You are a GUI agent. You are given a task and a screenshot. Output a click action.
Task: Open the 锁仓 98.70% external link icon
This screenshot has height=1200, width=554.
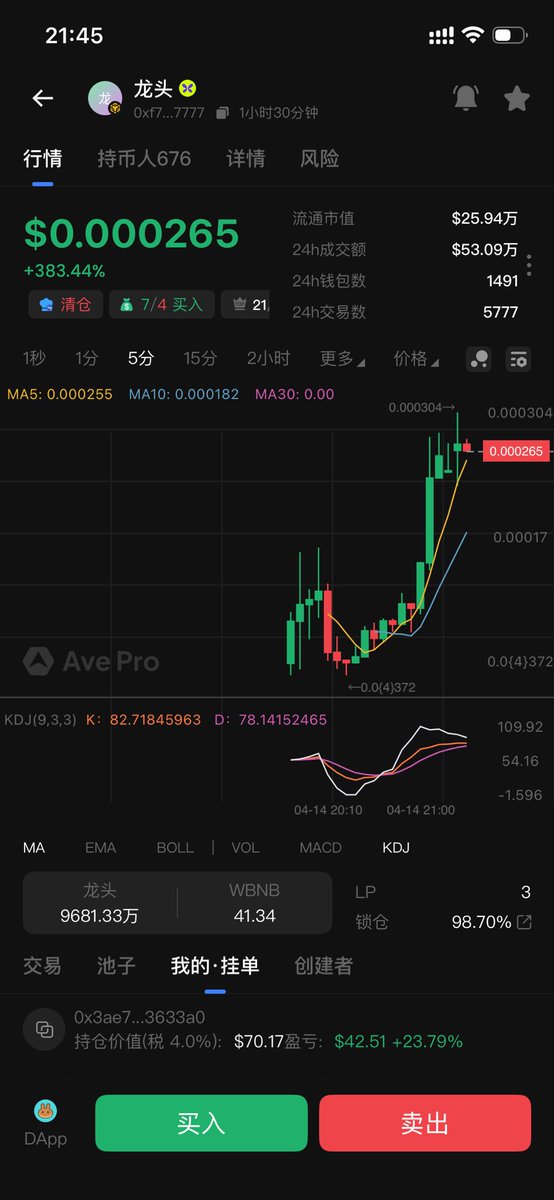pyautogui.click(x=524, y=922)
